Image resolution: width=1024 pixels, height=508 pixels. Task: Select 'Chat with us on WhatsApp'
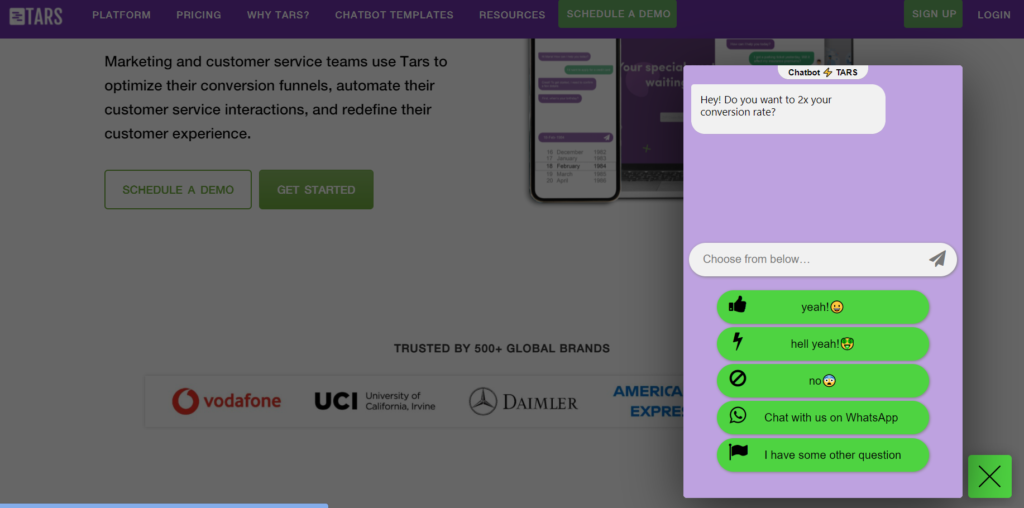tap(823, 418)
